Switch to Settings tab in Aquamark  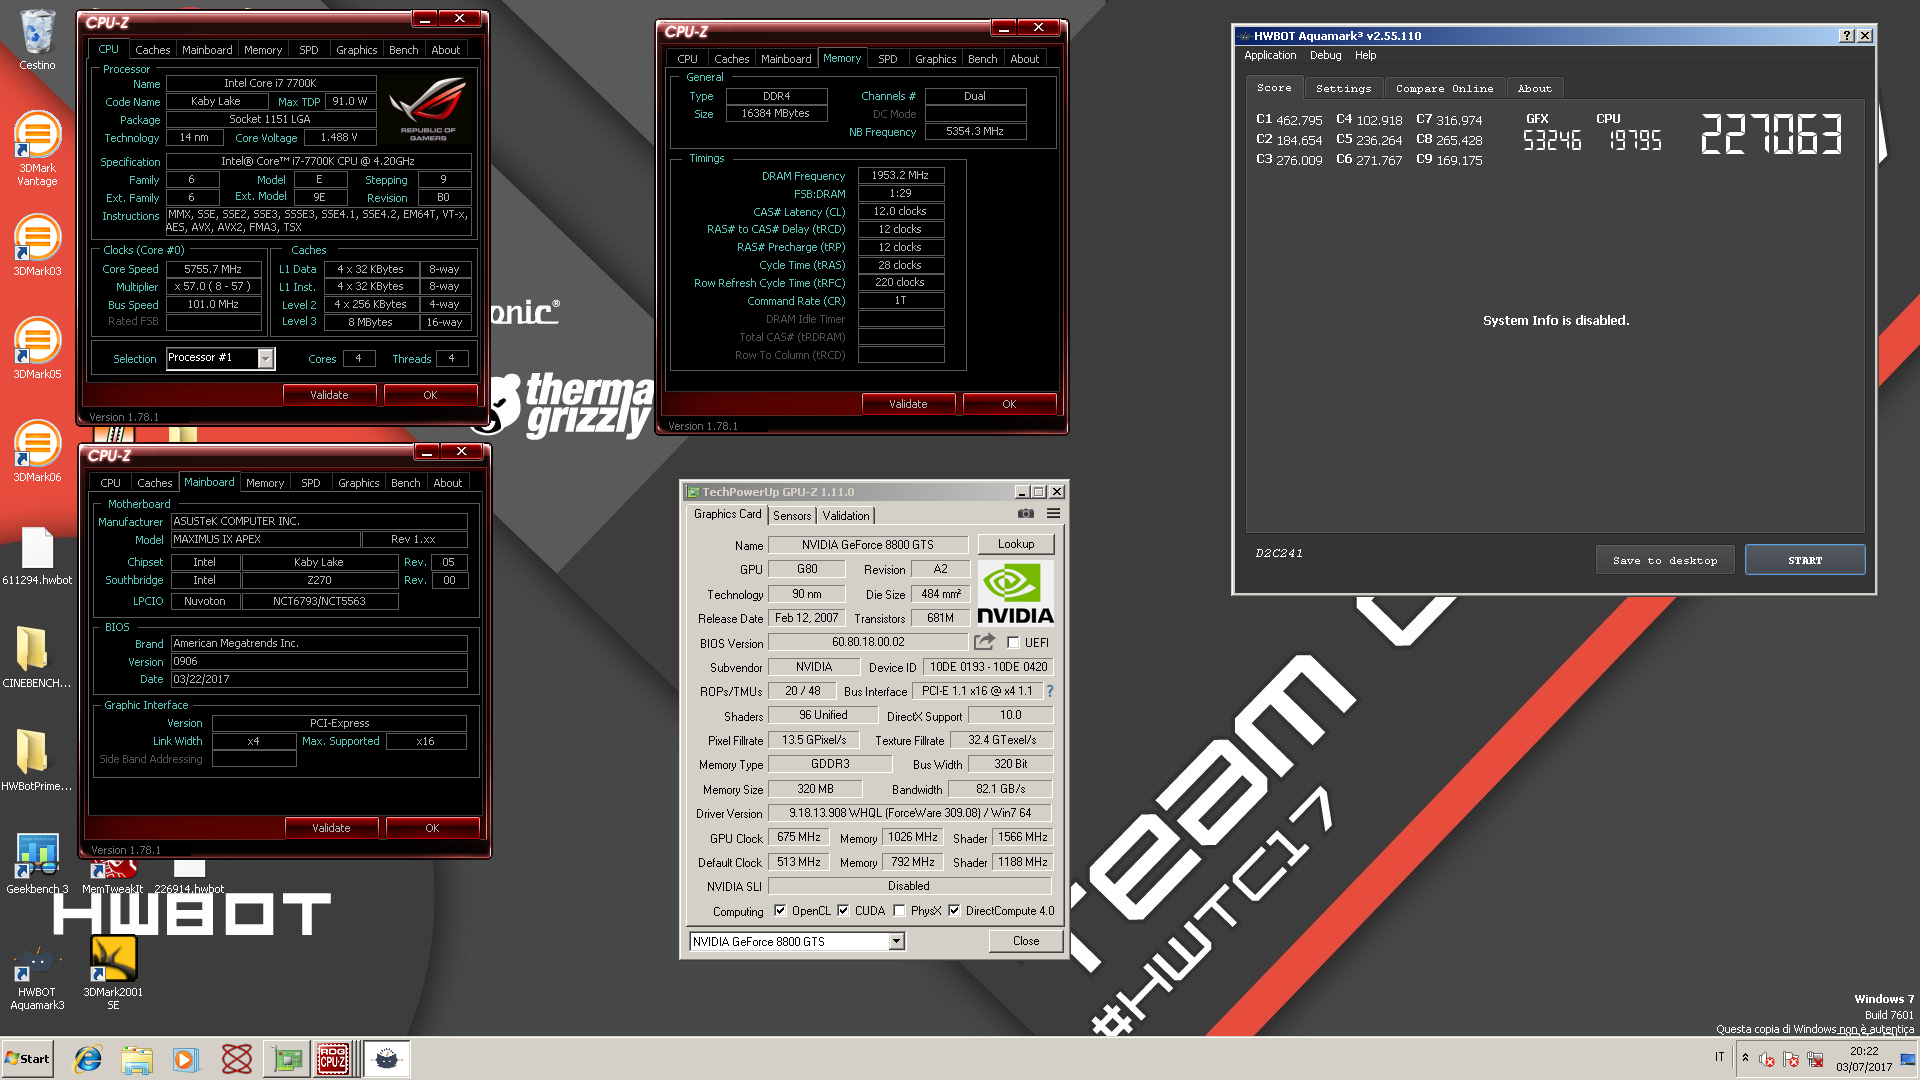coord(1343,89)
